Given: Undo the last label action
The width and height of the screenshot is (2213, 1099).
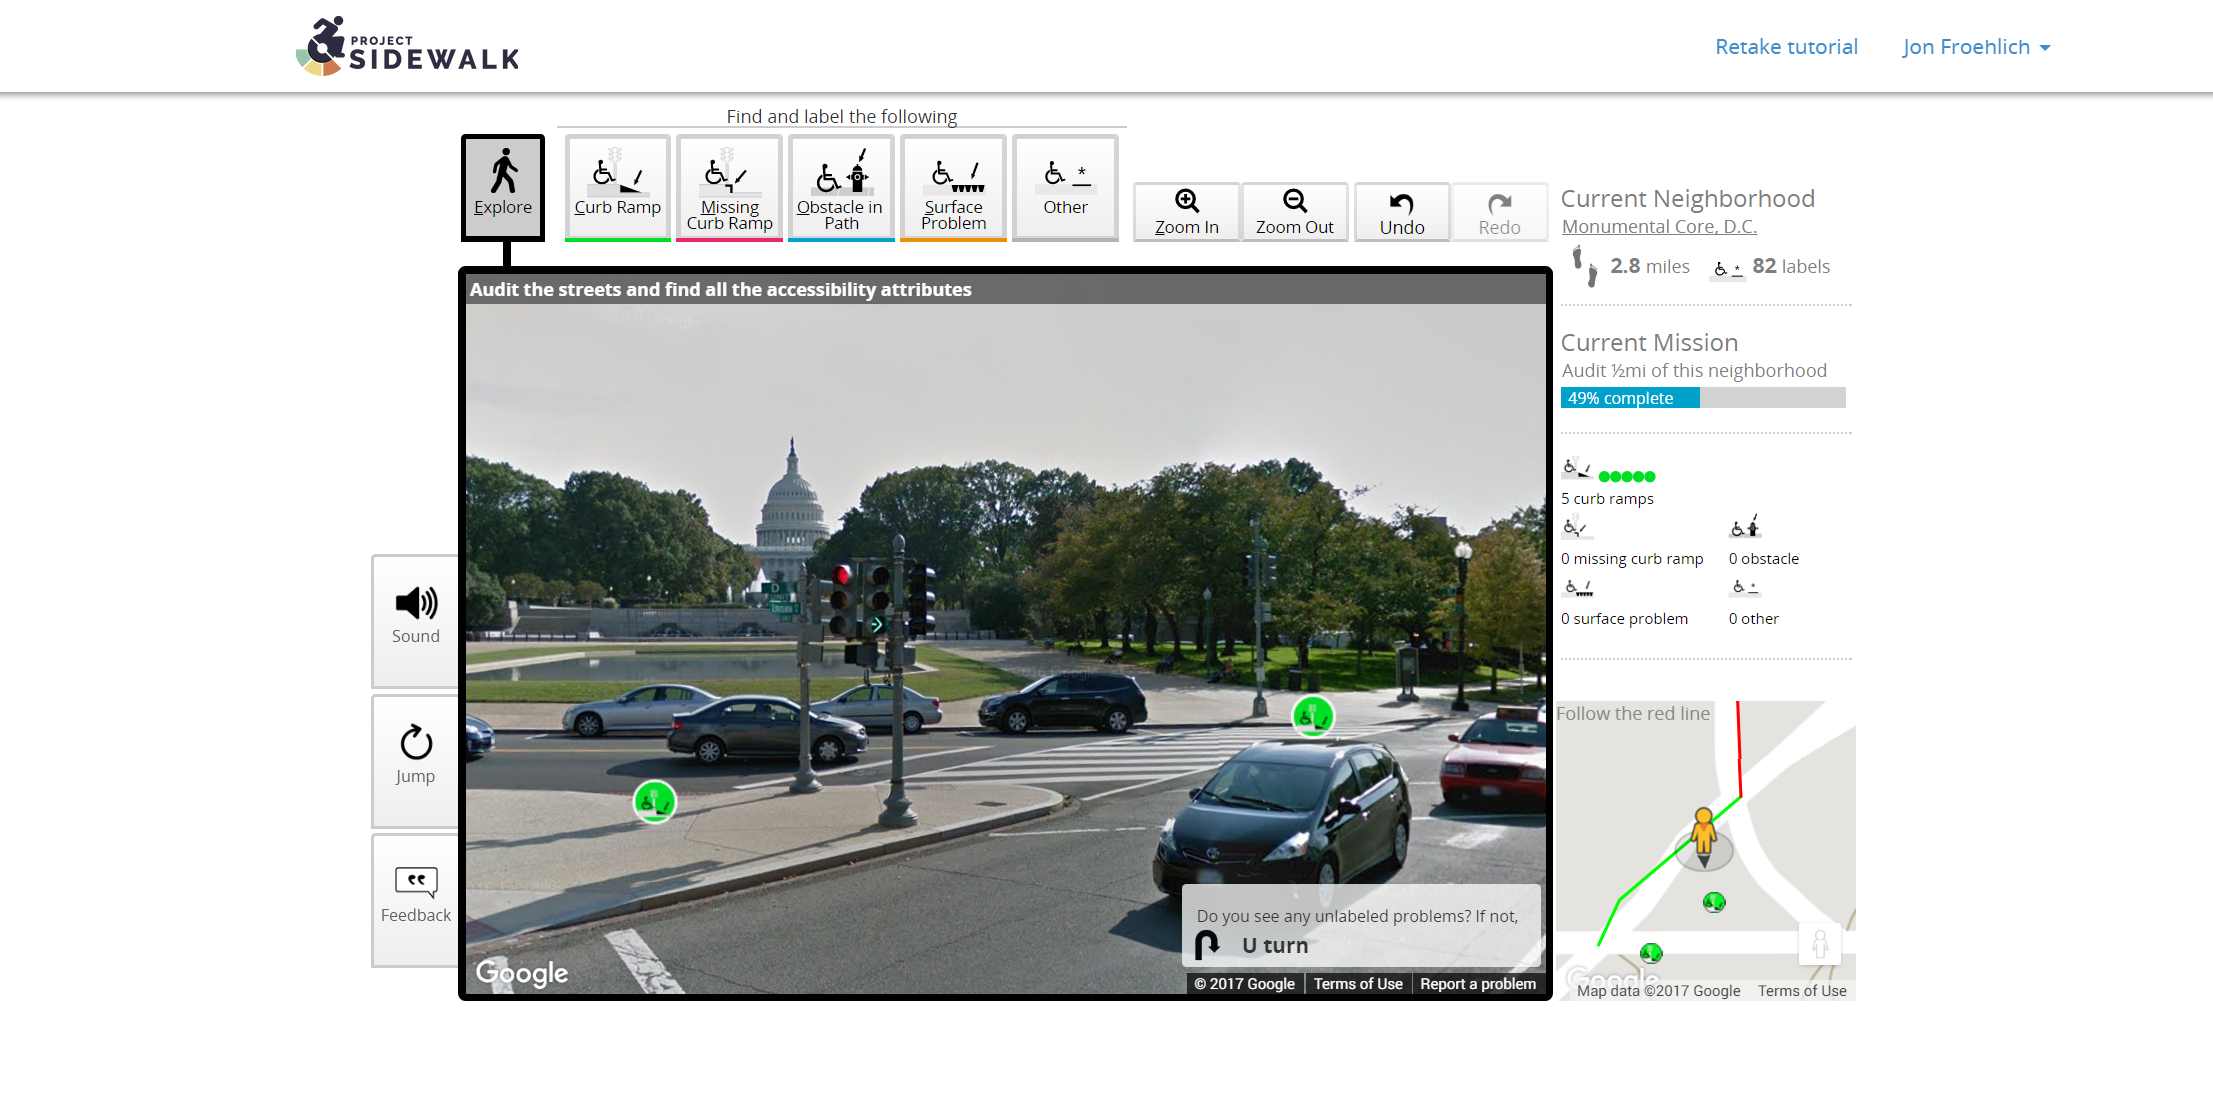Looking at the screenshot, I should (x=1402, y=211).
